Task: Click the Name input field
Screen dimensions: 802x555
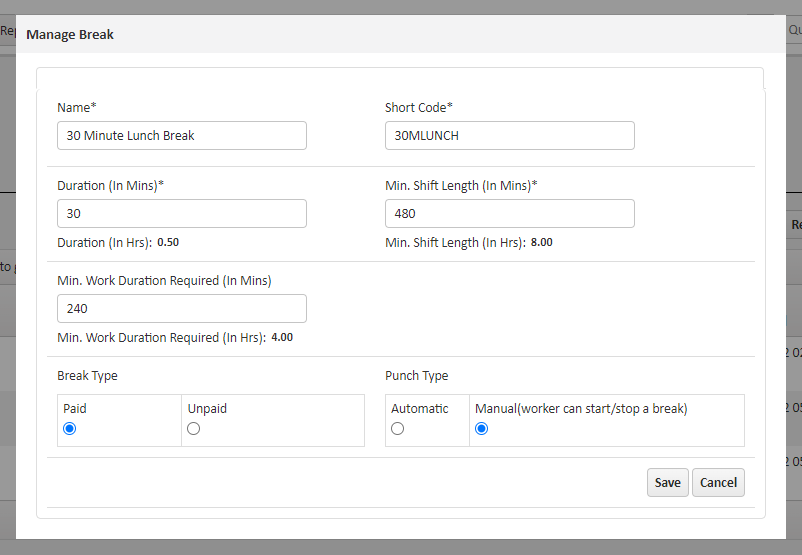Action: click(x=181, y=136)
